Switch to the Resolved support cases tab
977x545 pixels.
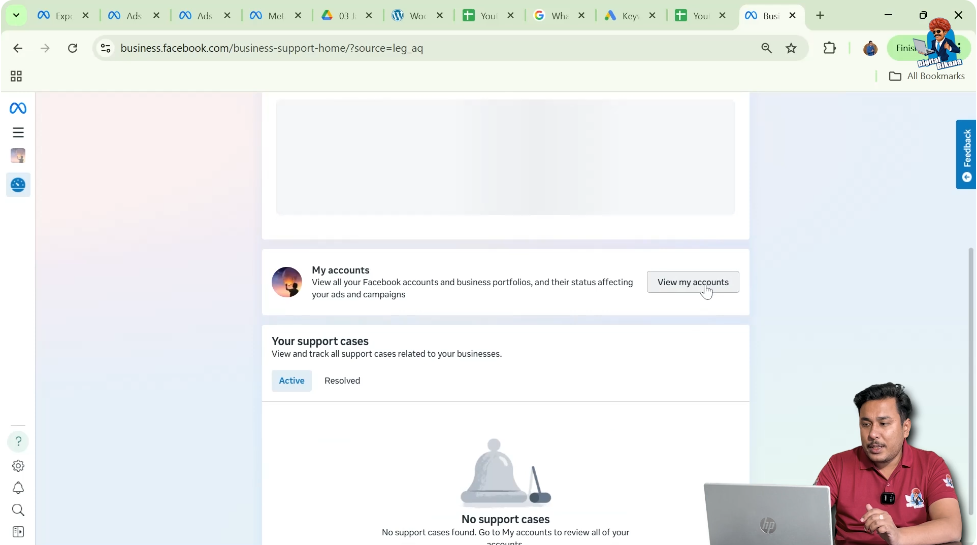pos(342,381)
